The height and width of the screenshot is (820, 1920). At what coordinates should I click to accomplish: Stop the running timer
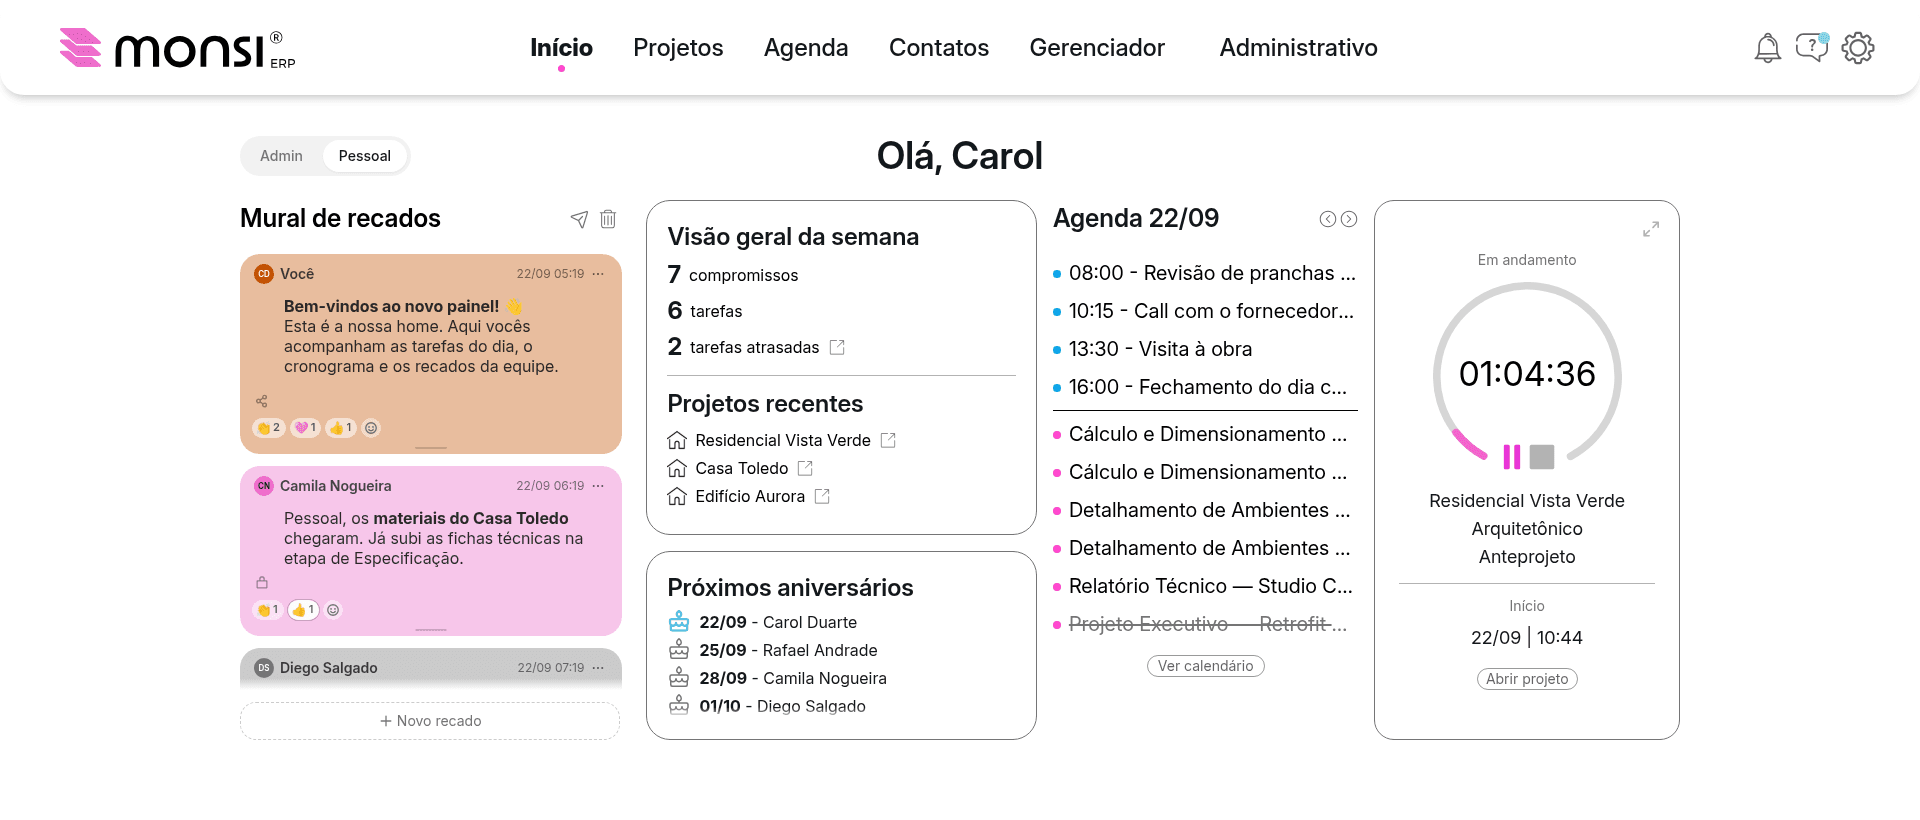(1542, 457)
